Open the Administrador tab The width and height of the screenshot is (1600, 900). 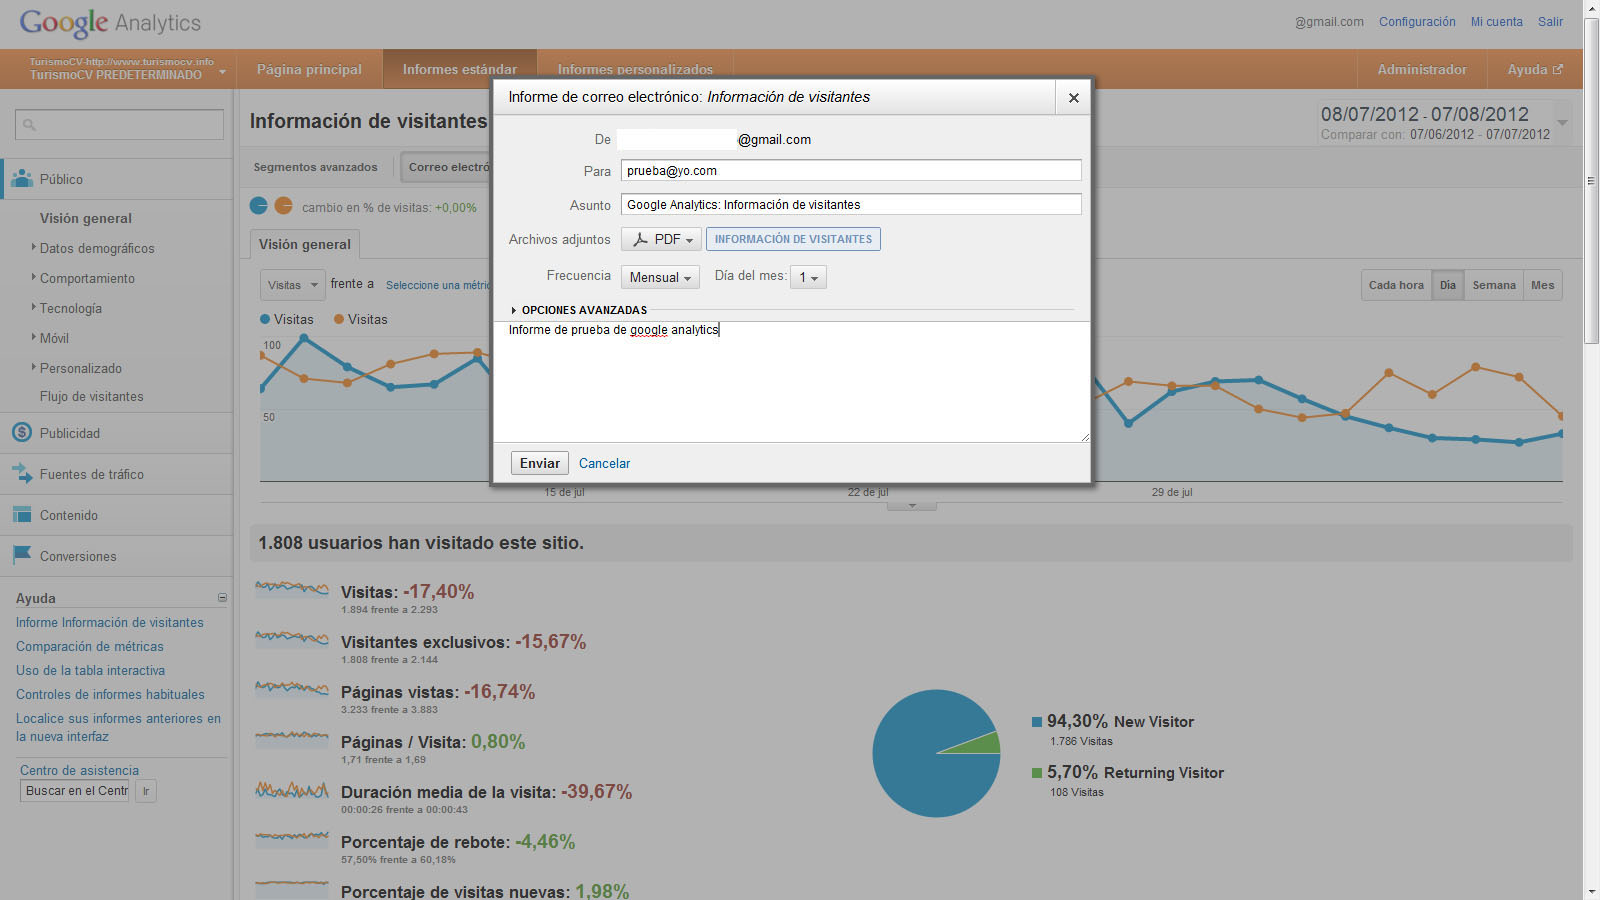pyautogui.click(x=1422, y=69)
